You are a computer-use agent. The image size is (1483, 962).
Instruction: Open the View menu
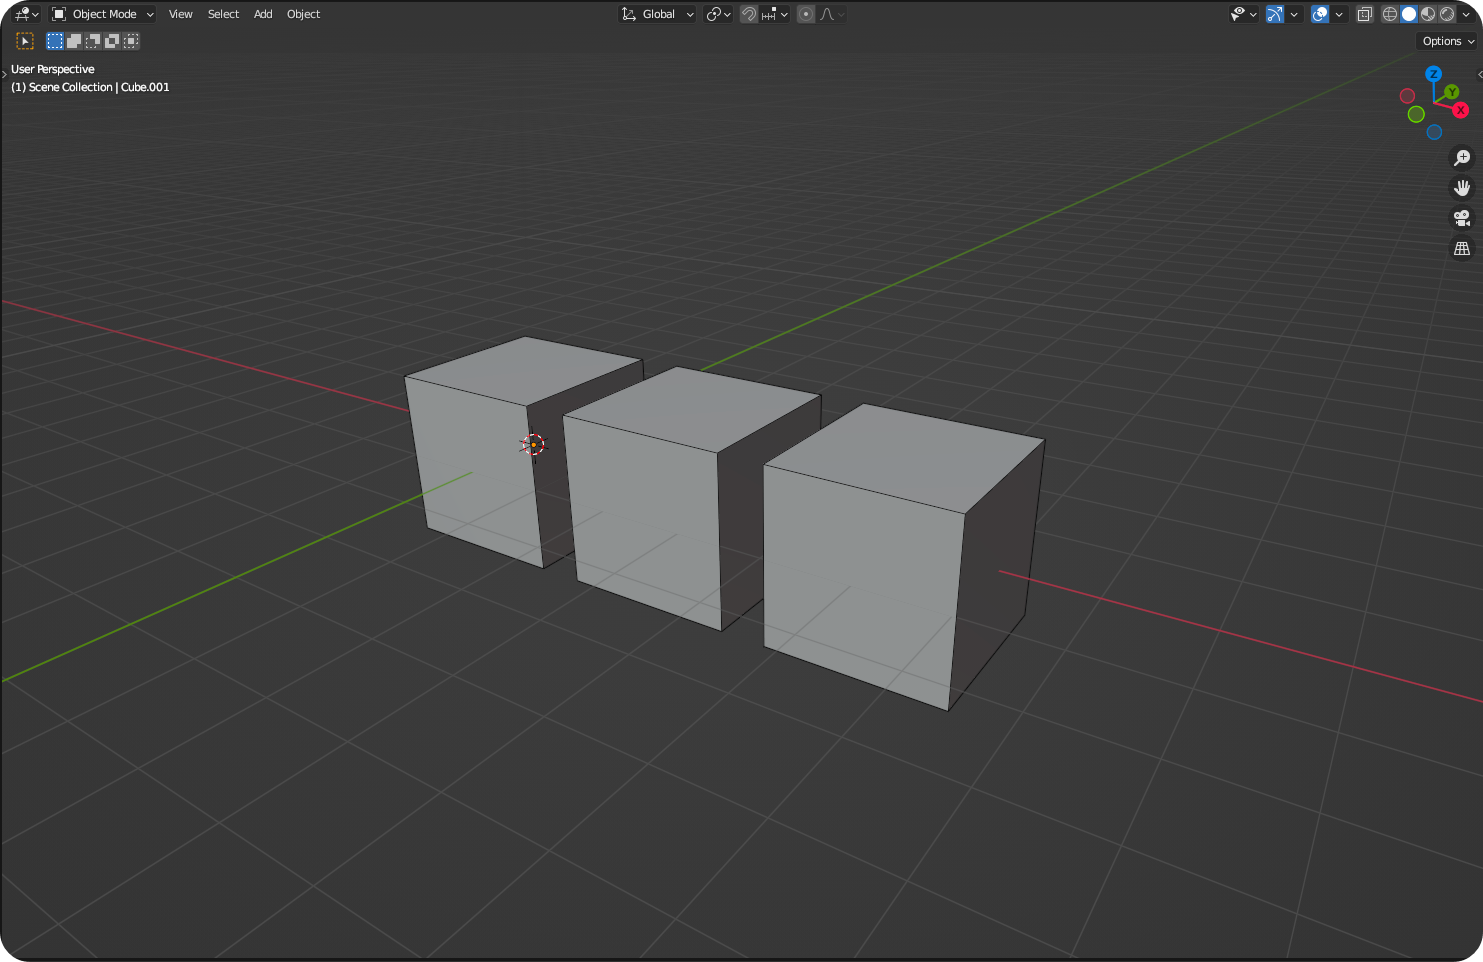point(180,14)
